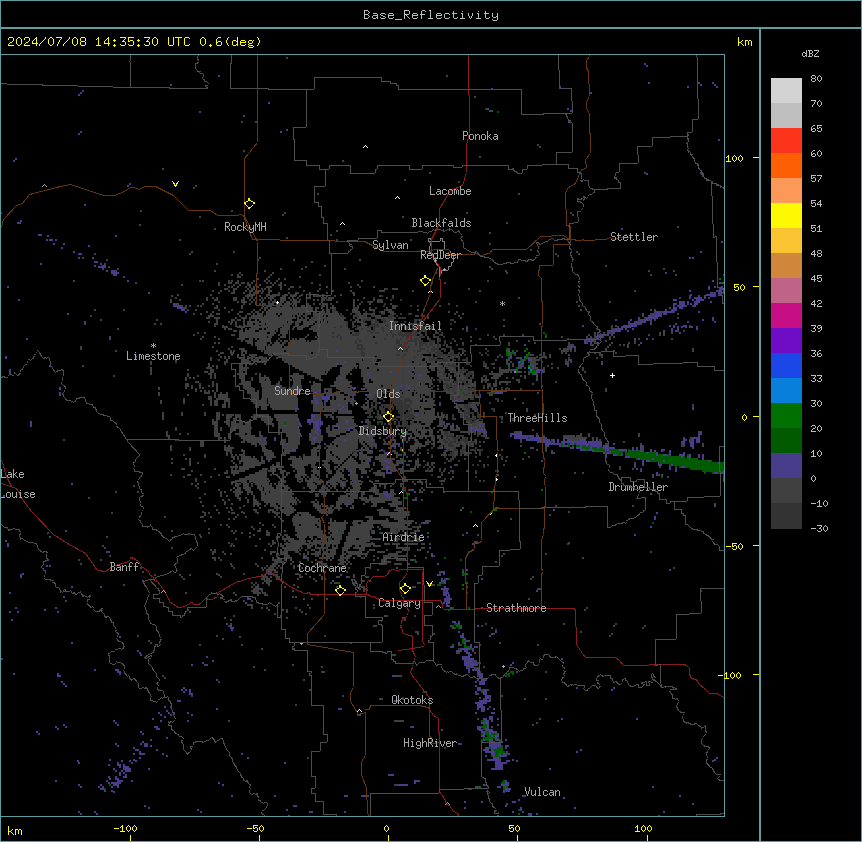Pick the magenta 42–39 dBZ legend swatch
The image size is (862, 842).
pyautogui.click(x=786, y=316)
